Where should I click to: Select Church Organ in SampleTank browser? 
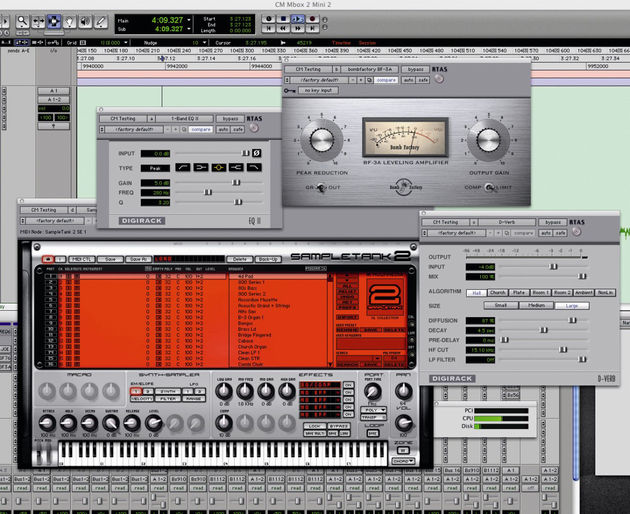coord(253,346)
